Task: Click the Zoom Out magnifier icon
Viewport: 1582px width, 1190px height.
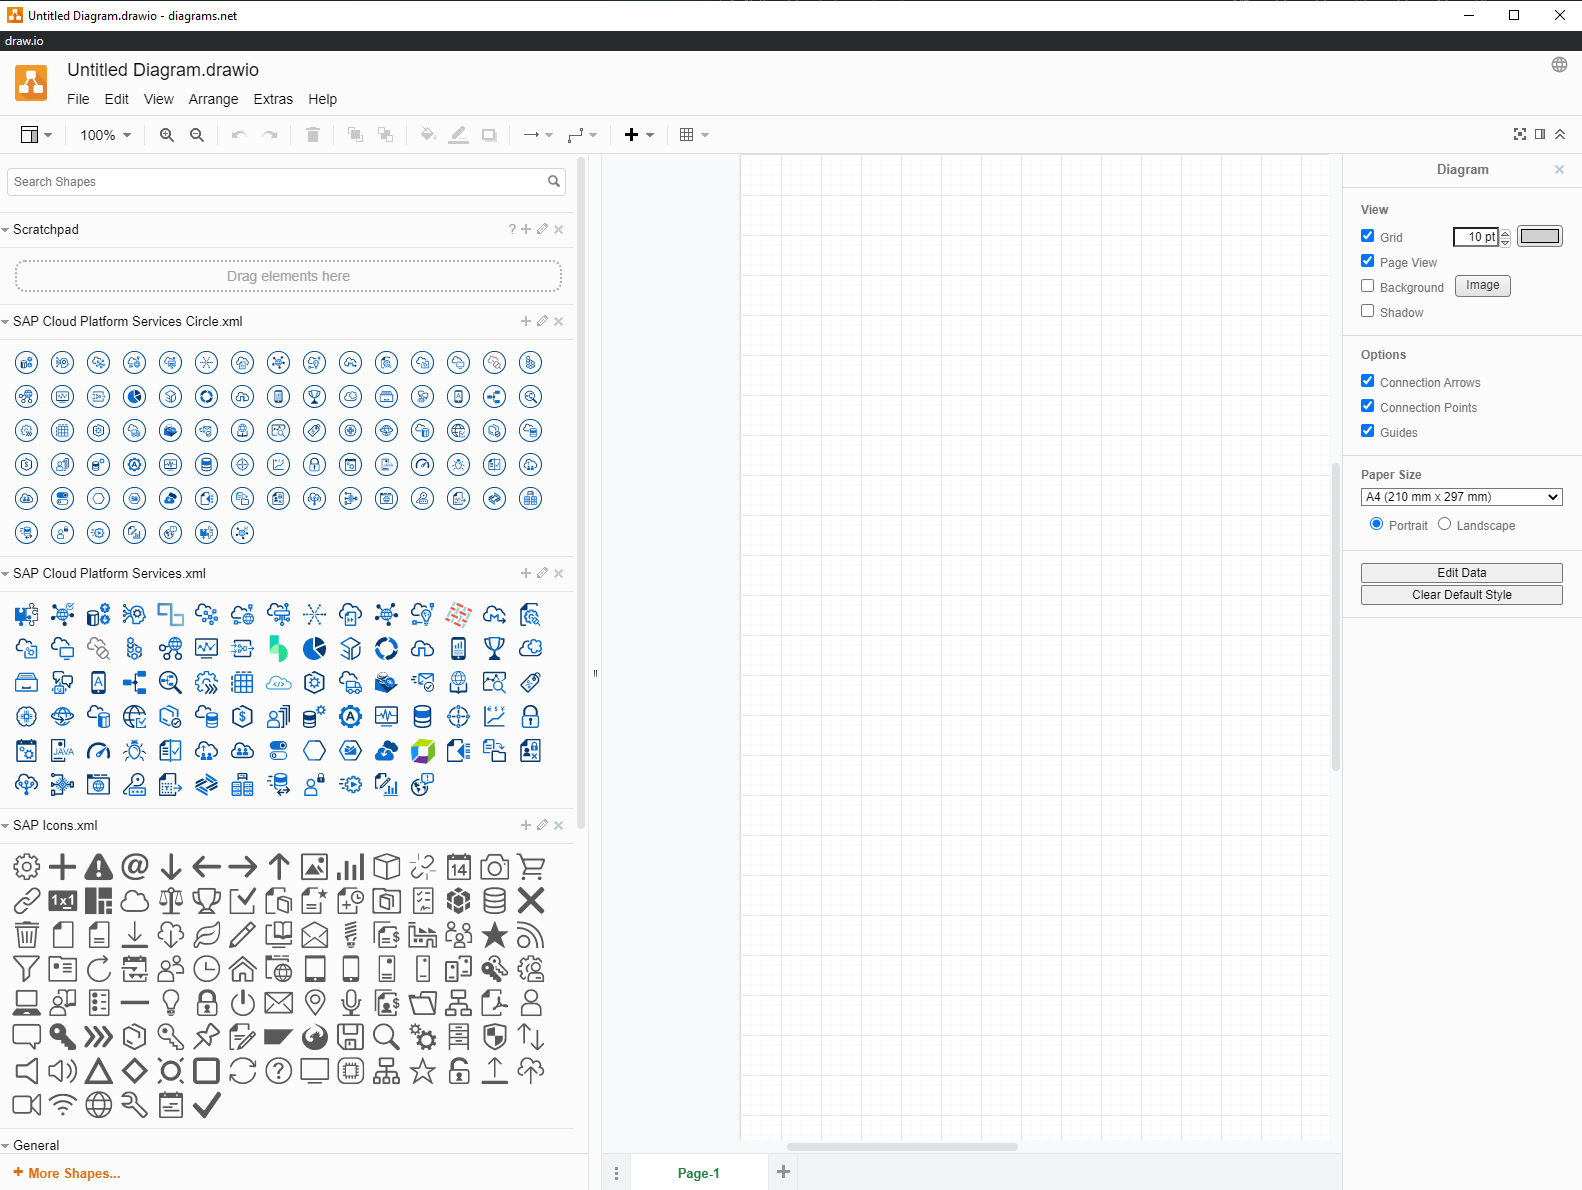Action: pyautogui.click(x=197, y=135)
